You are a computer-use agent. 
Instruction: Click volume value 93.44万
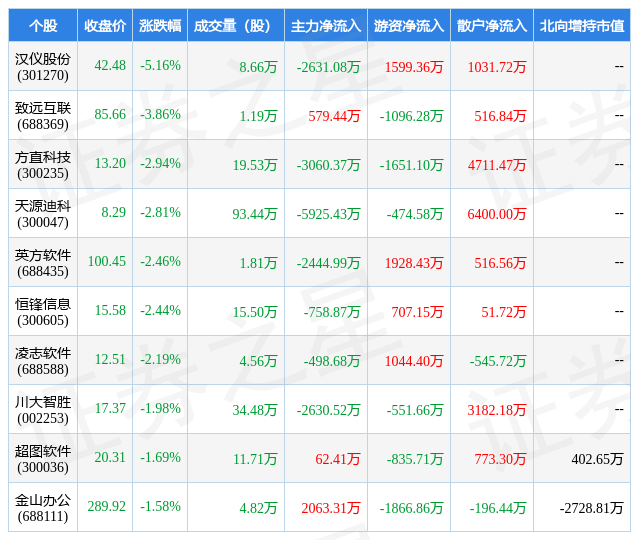[255, 214]
